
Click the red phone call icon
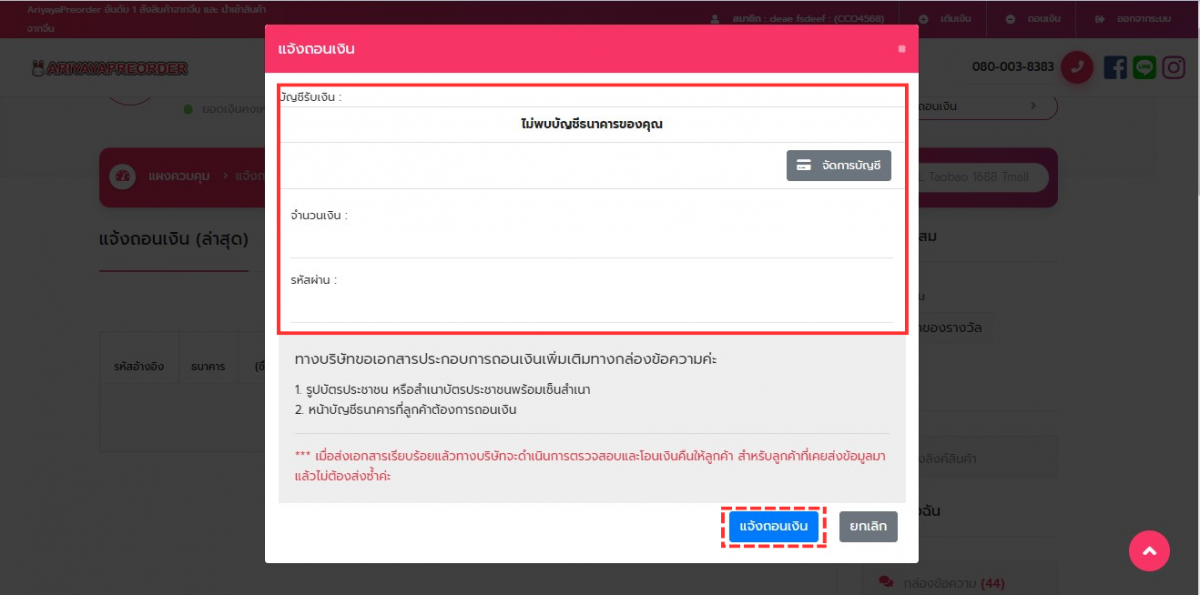tap(1077, 67)
